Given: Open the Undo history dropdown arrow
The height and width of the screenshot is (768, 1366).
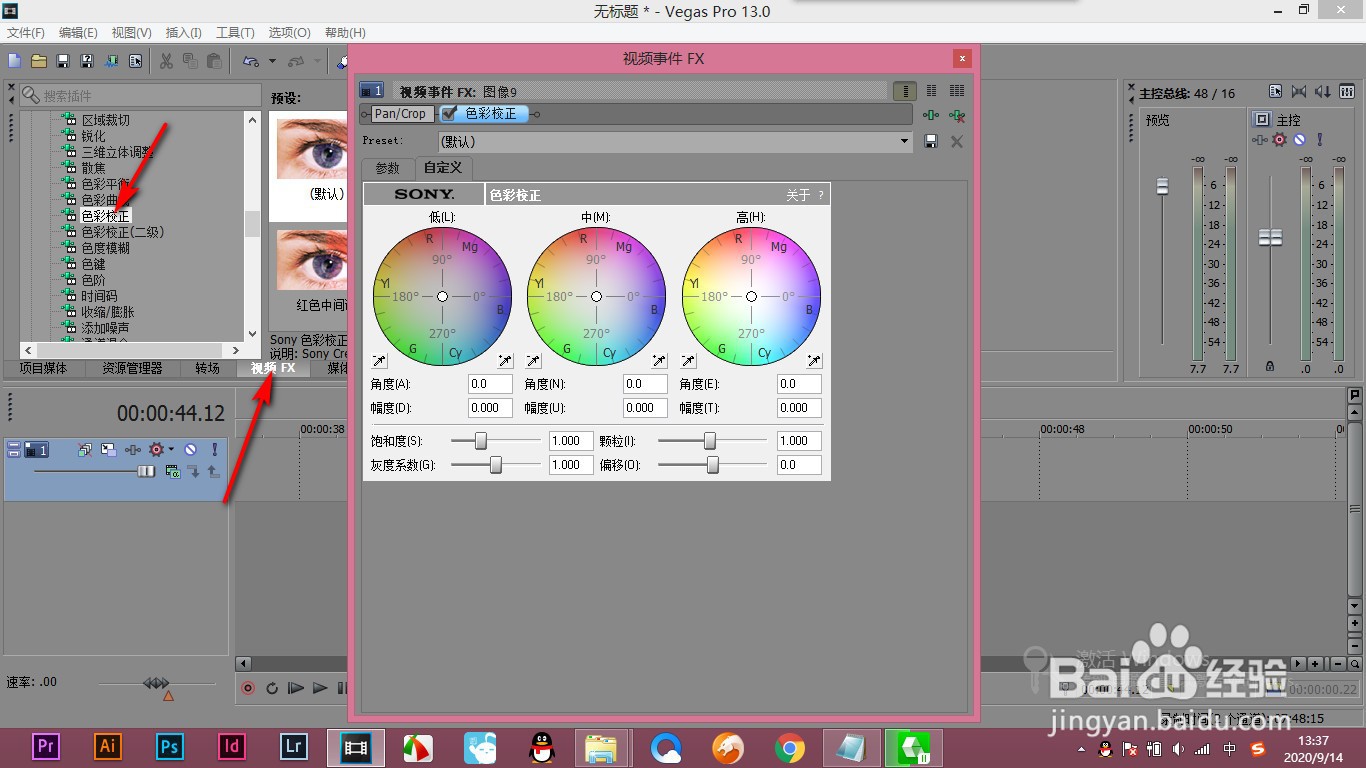Looking at the screenshot, I should point(272,62).
